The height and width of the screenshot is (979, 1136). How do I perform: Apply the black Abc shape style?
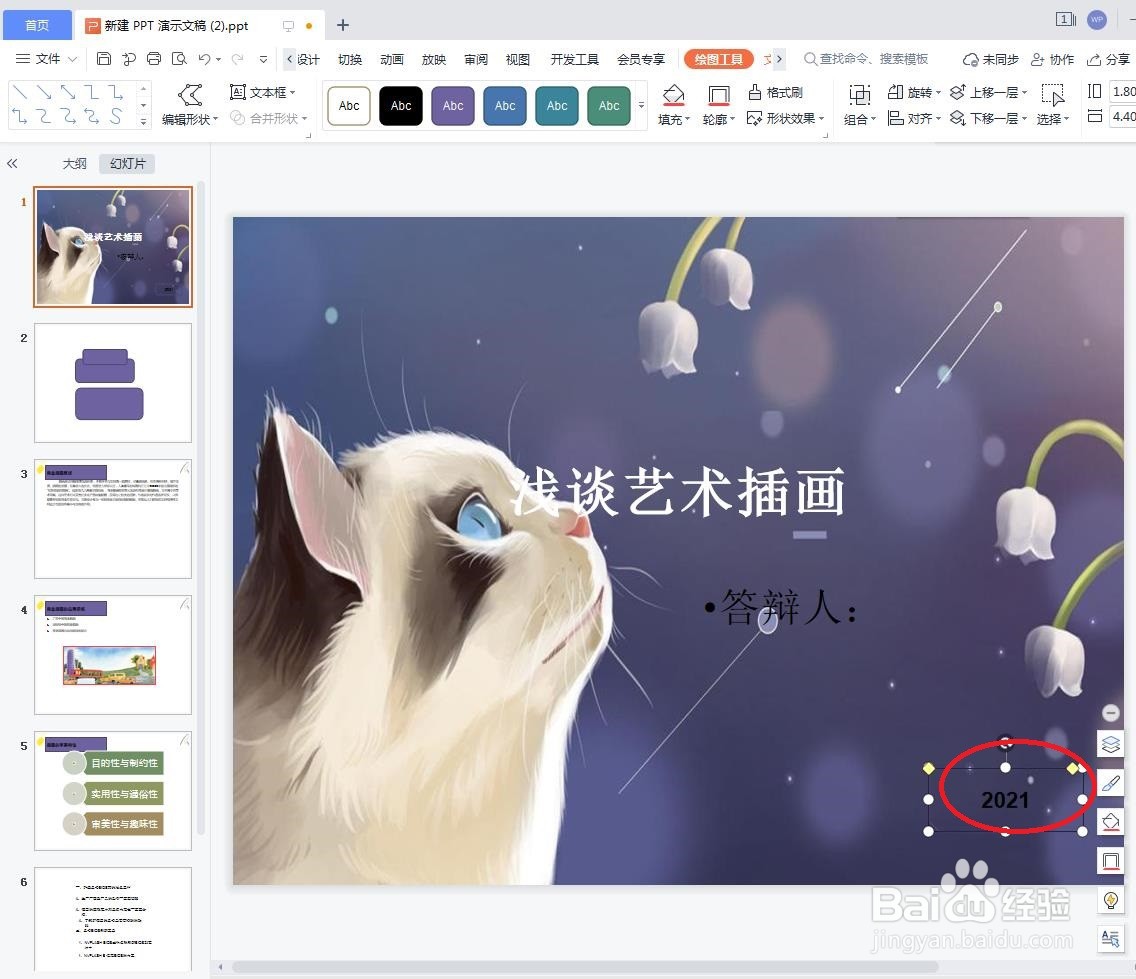pyautogui.click(x=401, y=106)
